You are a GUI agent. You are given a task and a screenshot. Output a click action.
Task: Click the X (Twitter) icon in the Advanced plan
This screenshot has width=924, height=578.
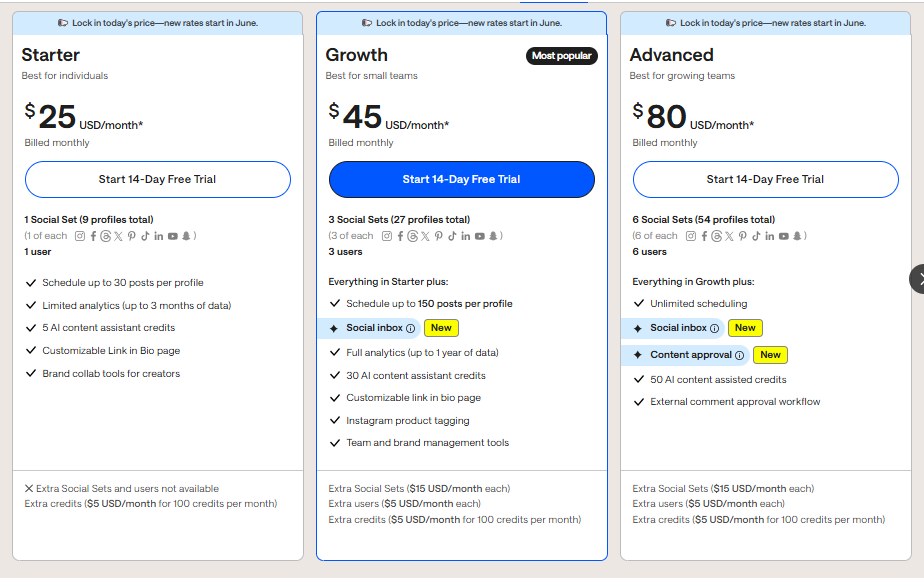click(x=727, y=236)
